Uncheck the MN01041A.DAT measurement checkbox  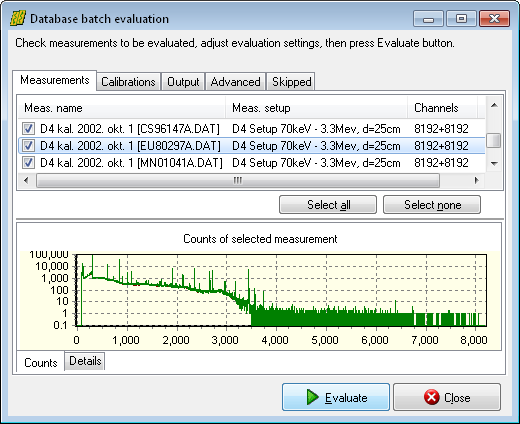28,163
